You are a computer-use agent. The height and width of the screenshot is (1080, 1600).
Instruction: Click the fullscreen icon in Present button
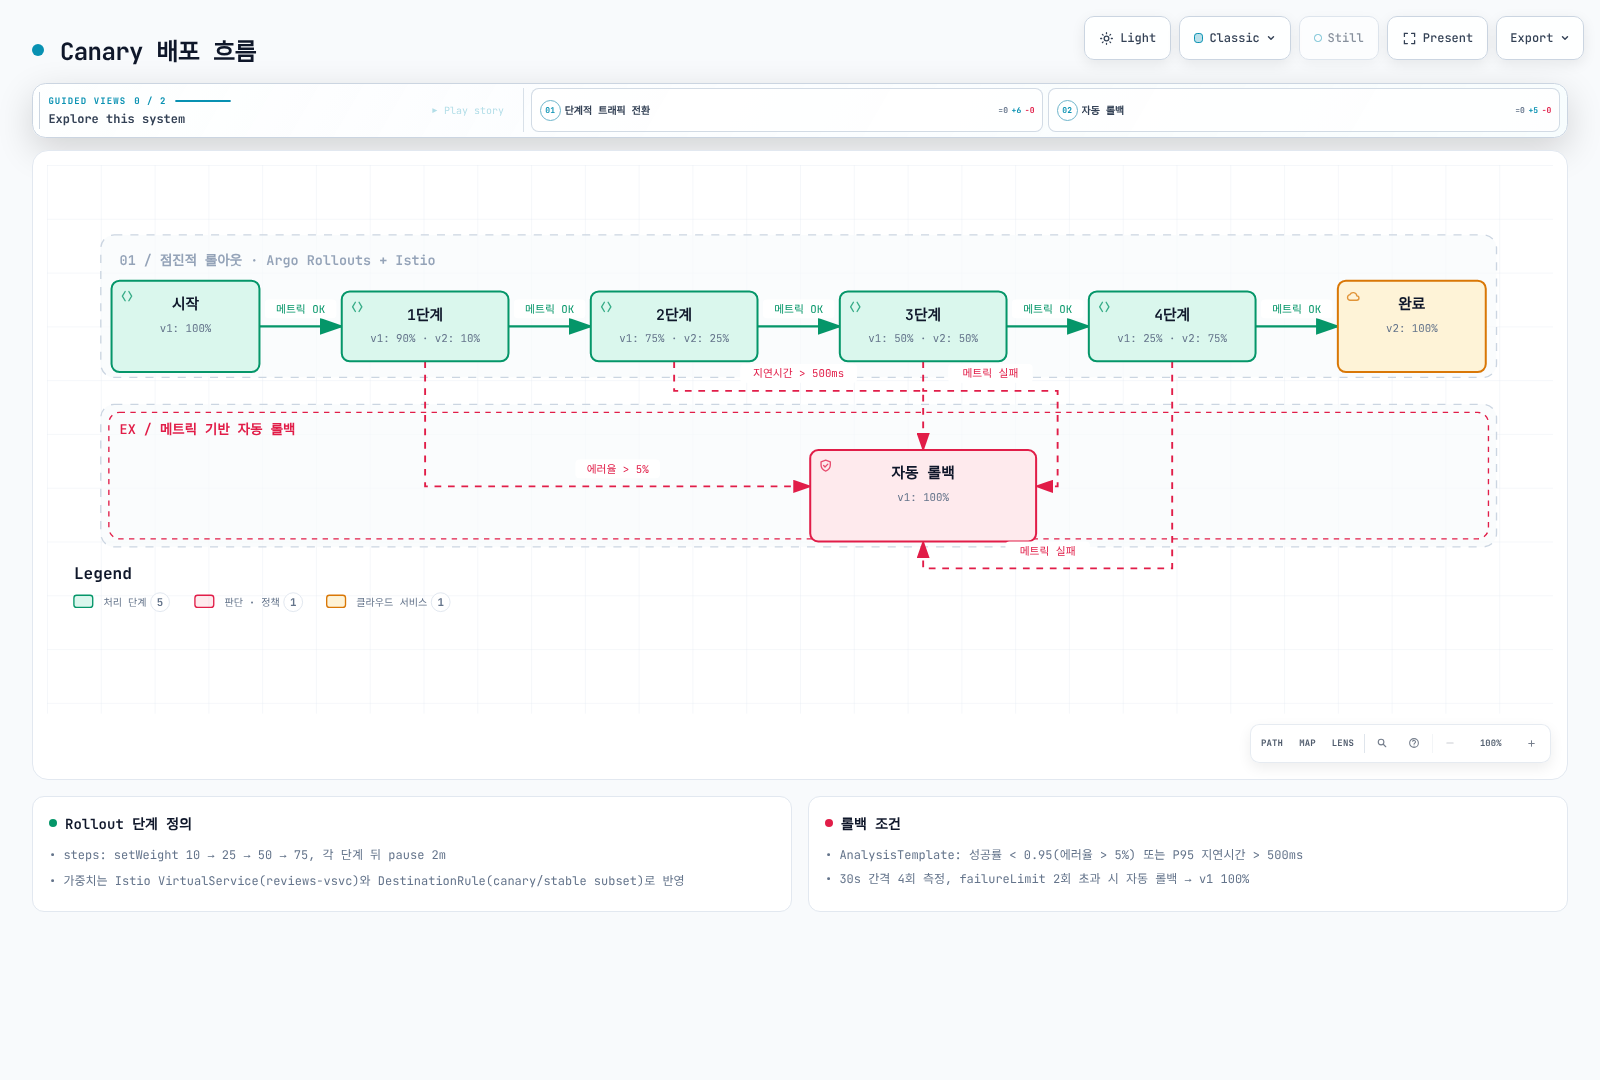1409,38
